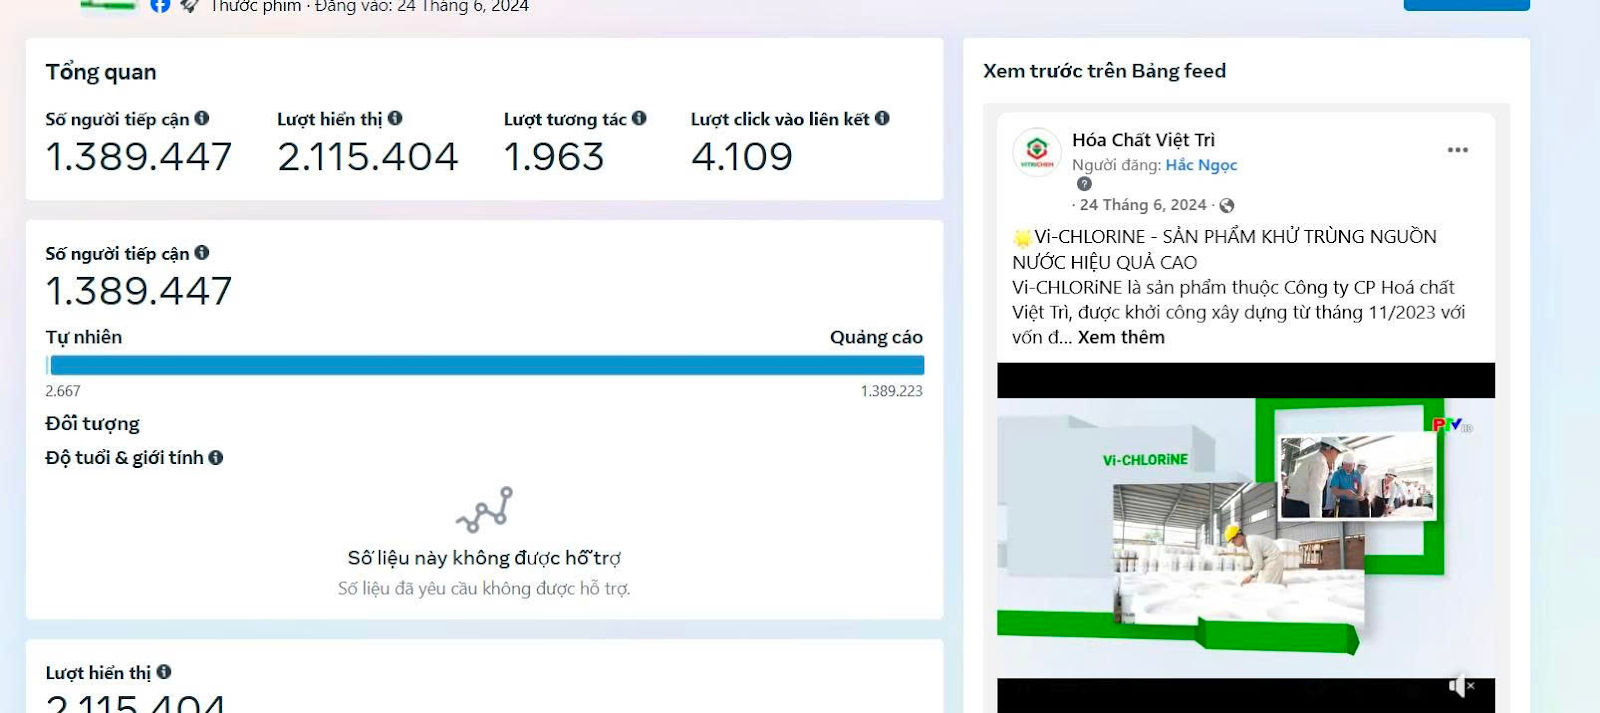Click the green page thumbnail at top left
The image size is (1600, 713).
pyautogui.click(x=108, y=6)
